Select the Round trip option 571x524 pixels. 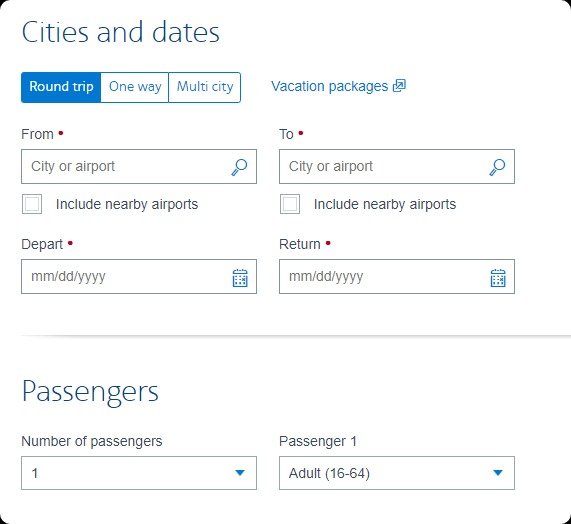pos(61,87)
